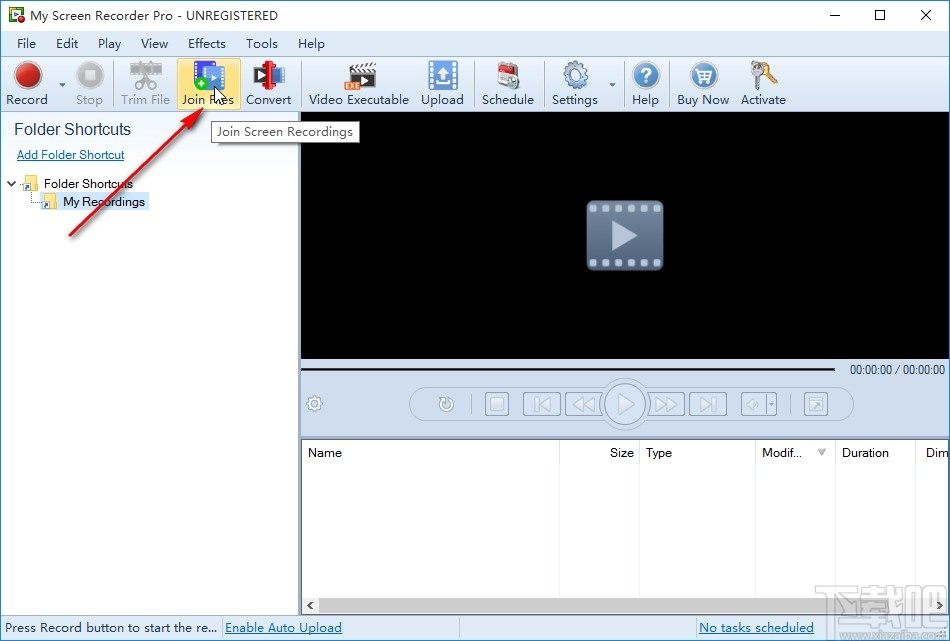Sort the list by Duration column
The image size is (950, 641).
875,453
